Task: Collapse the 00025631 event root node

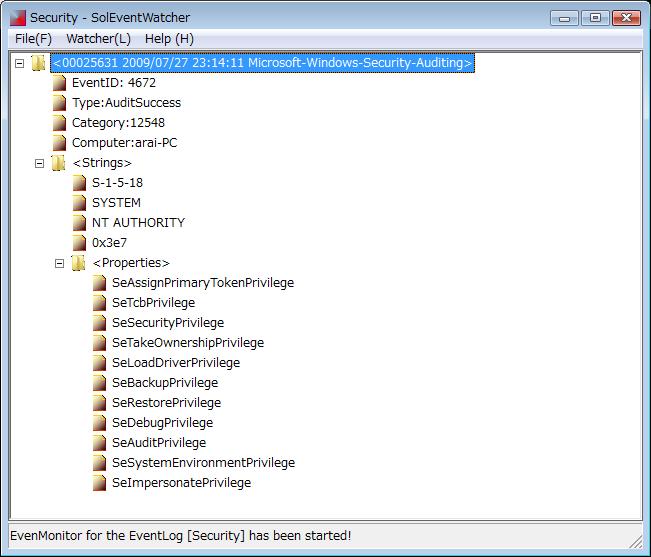Action: 20,64
